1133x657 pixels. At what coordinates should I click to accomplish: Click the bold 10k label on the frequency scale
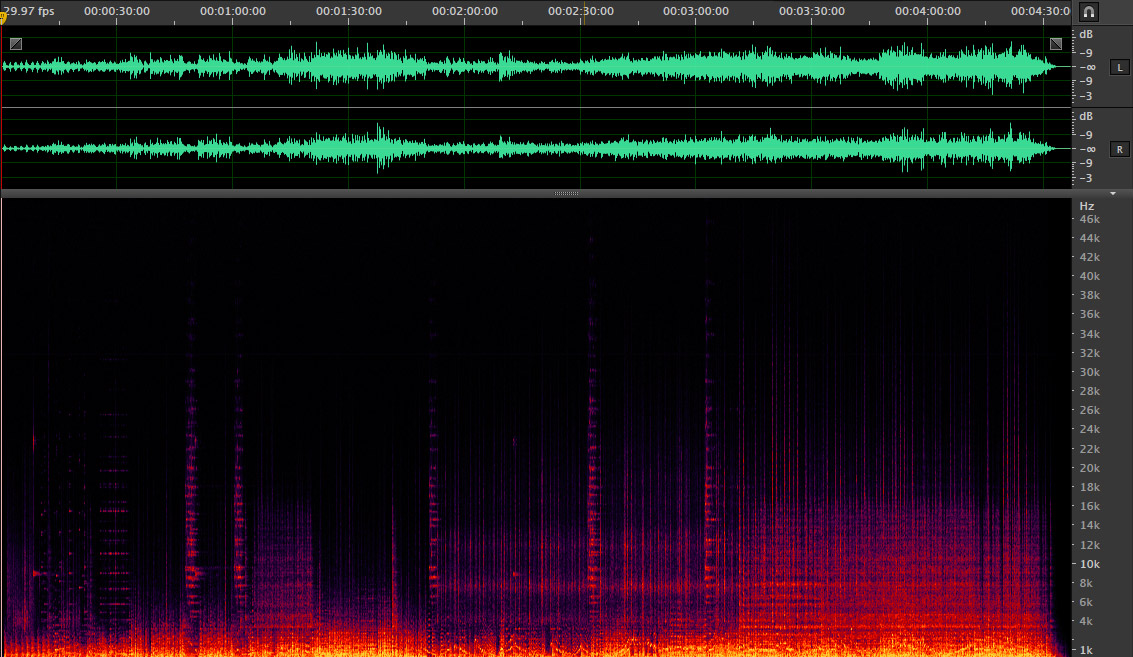click(1090, 564)
